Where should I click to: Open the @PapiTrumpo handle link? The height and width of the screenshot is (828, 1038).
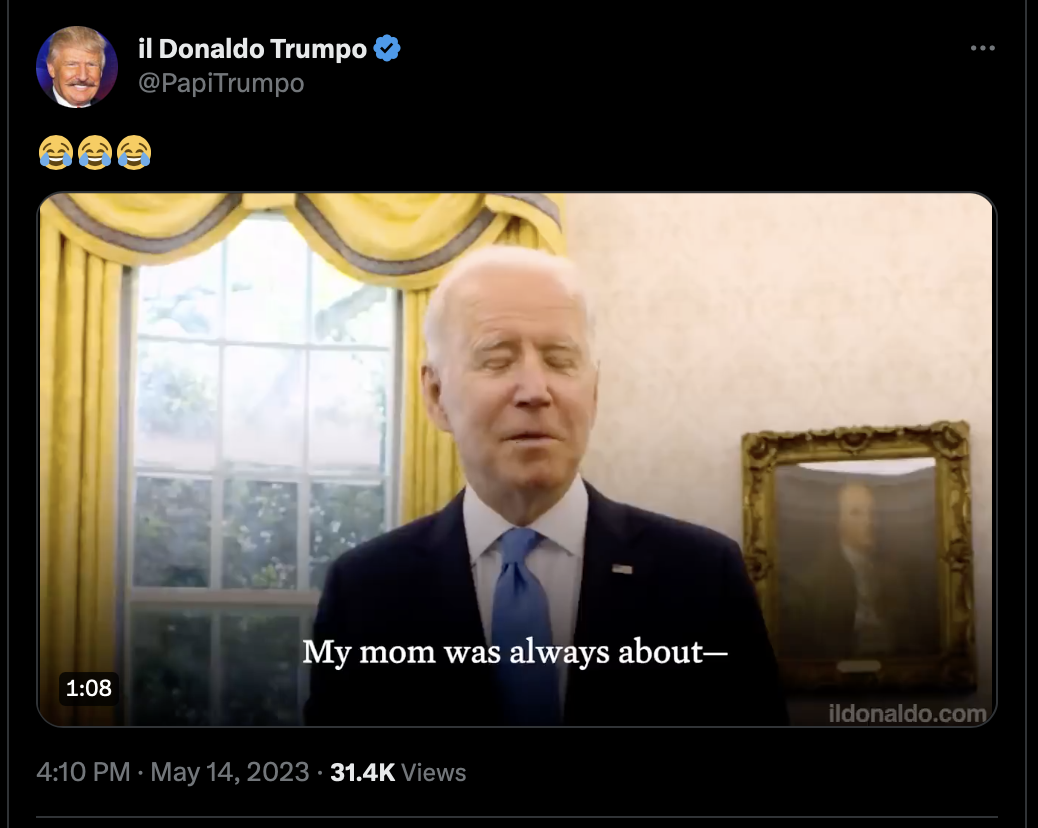coord(221,83)
